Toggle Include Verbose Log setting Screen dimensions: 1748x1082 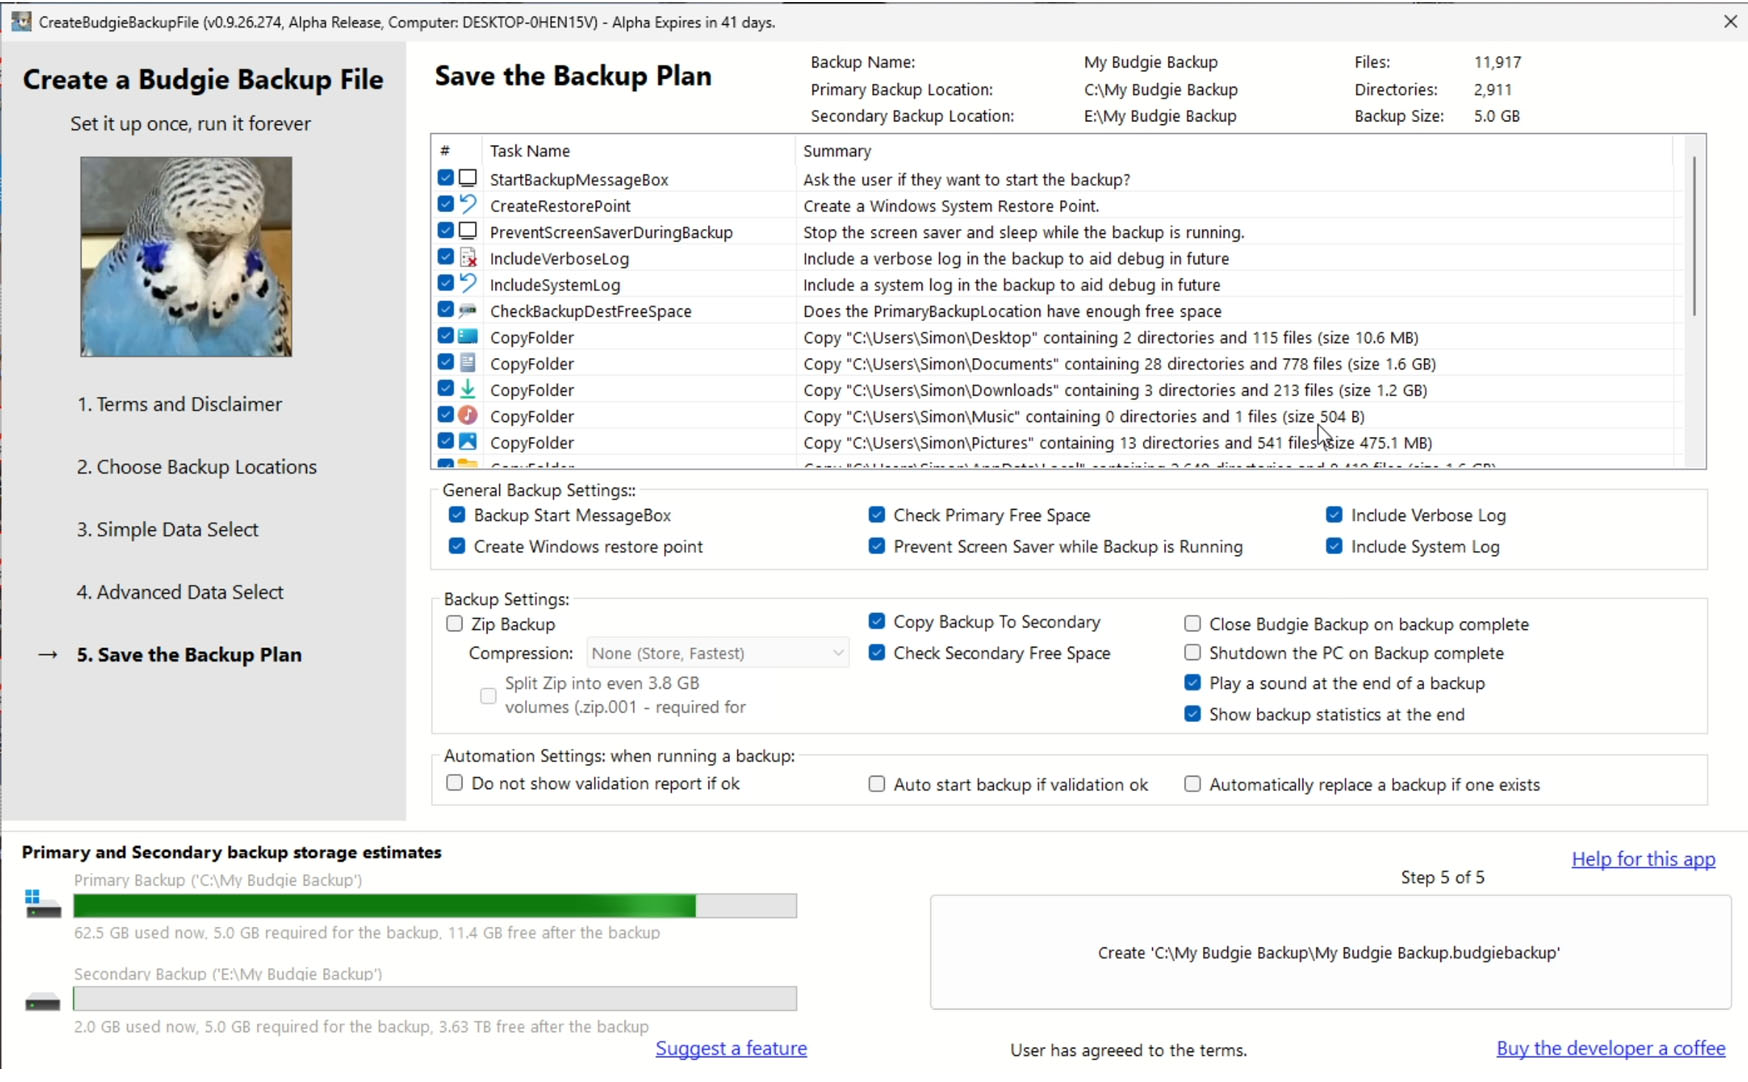1334,514
